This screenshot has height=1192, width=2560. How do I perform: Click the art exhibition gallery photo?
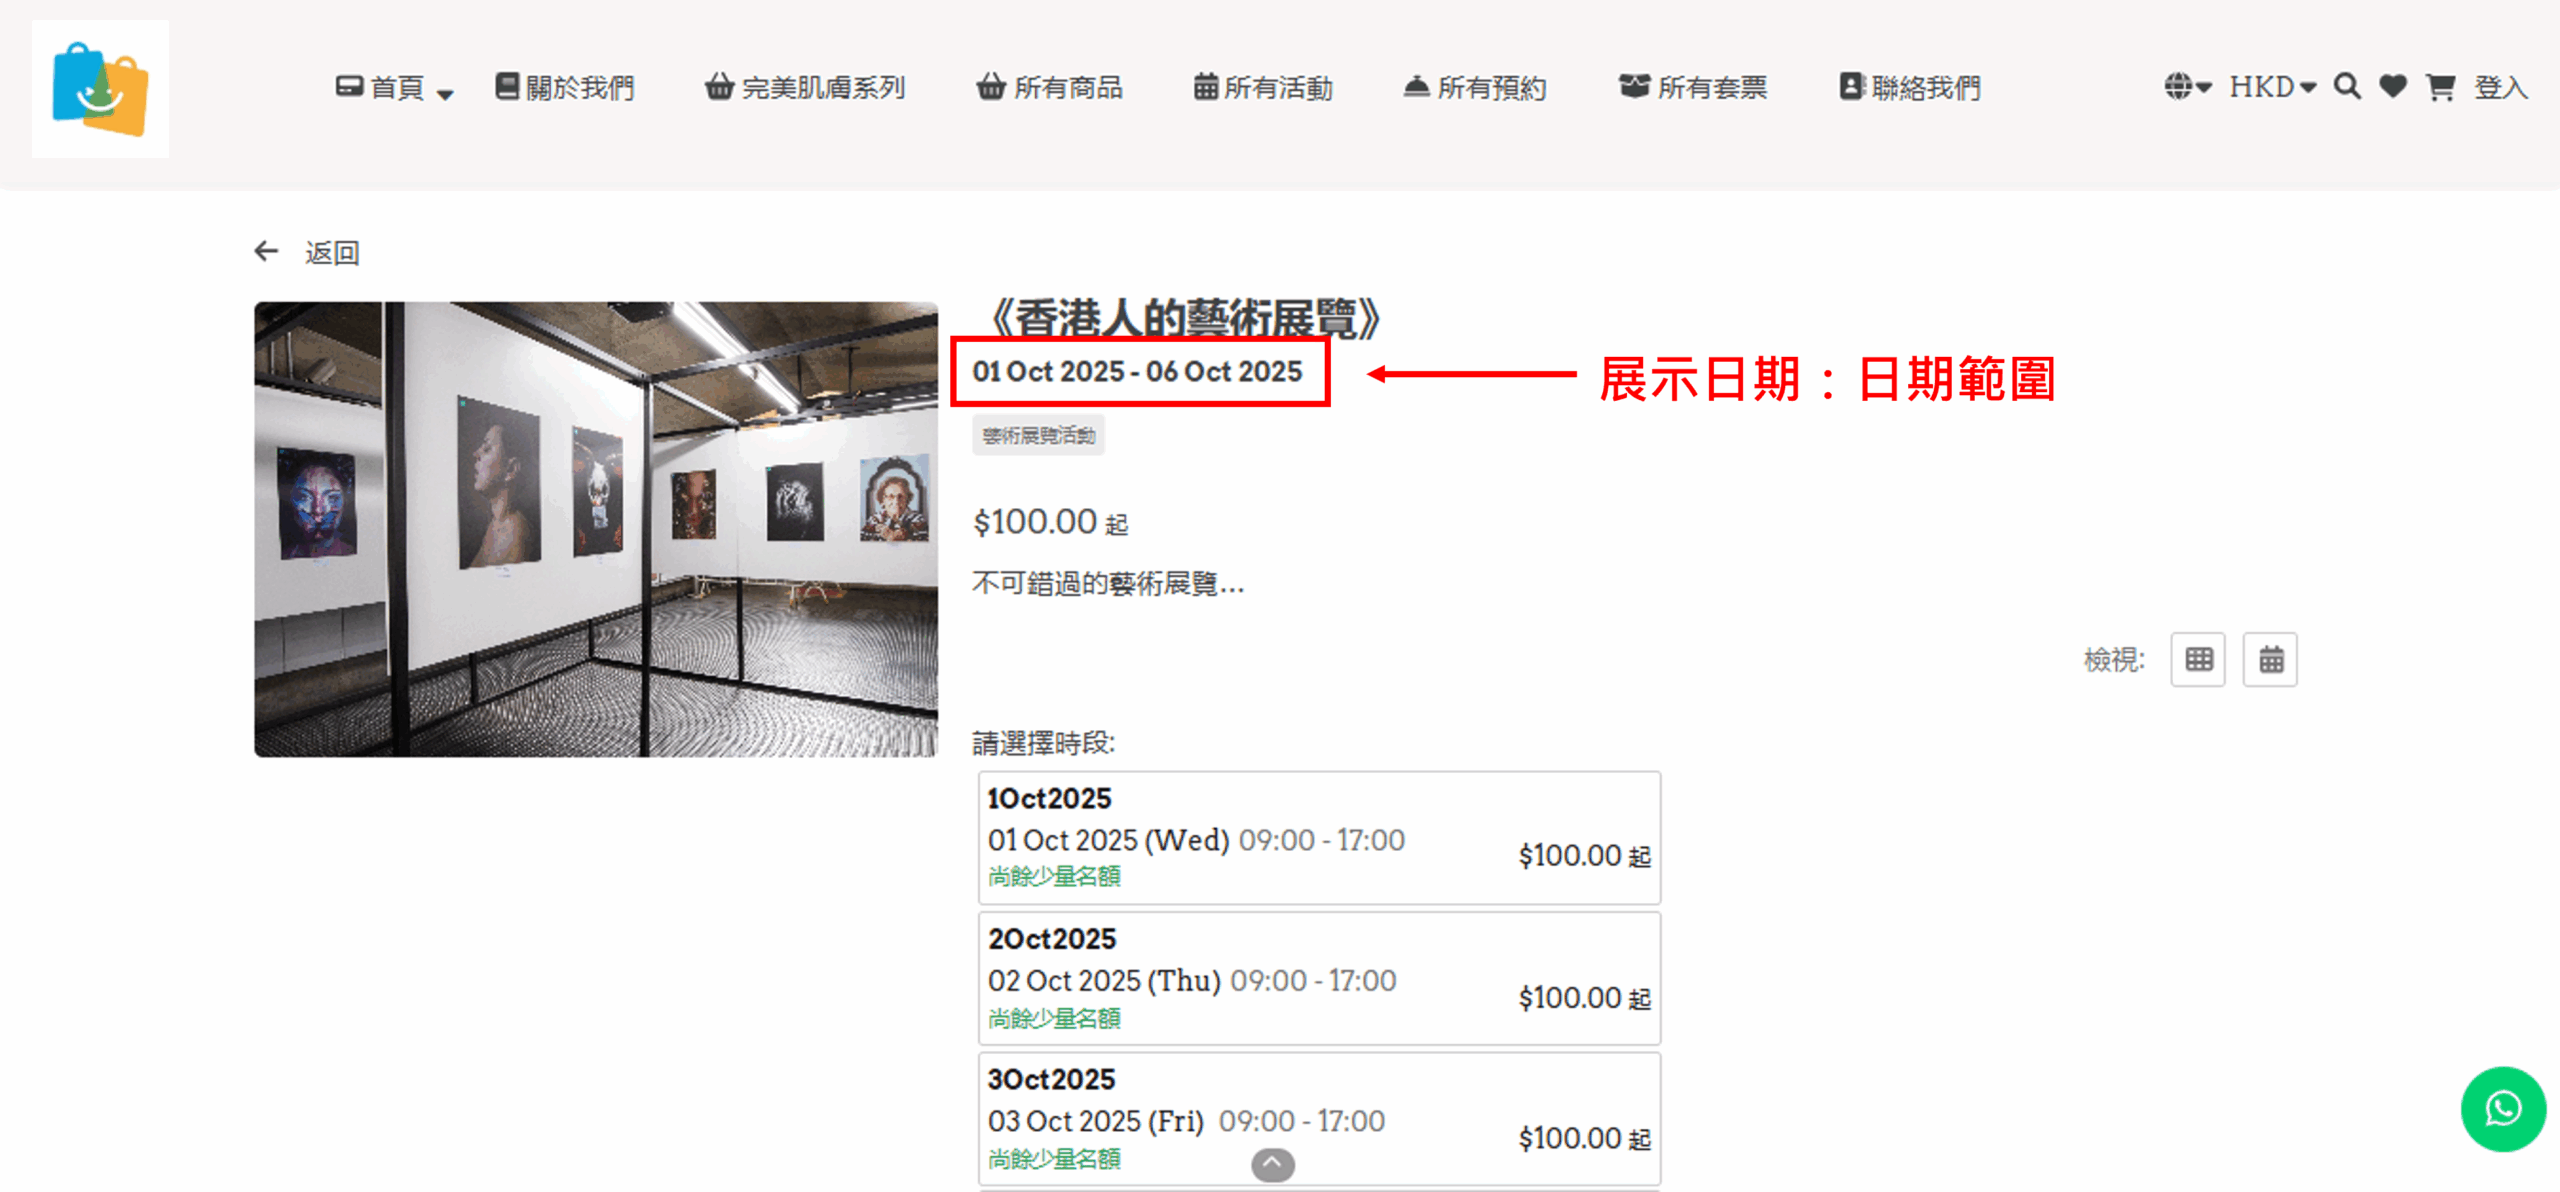pyautogui.click(x=596, y=529)
